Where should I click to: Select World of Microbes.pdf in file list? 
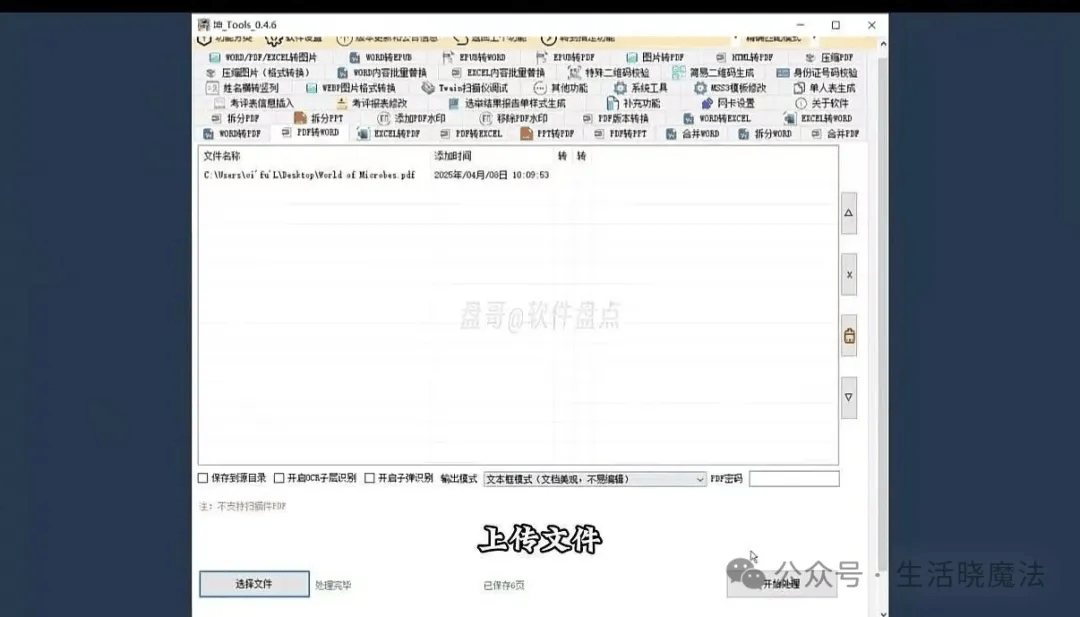pyautogui.click(x=310, y=175)
